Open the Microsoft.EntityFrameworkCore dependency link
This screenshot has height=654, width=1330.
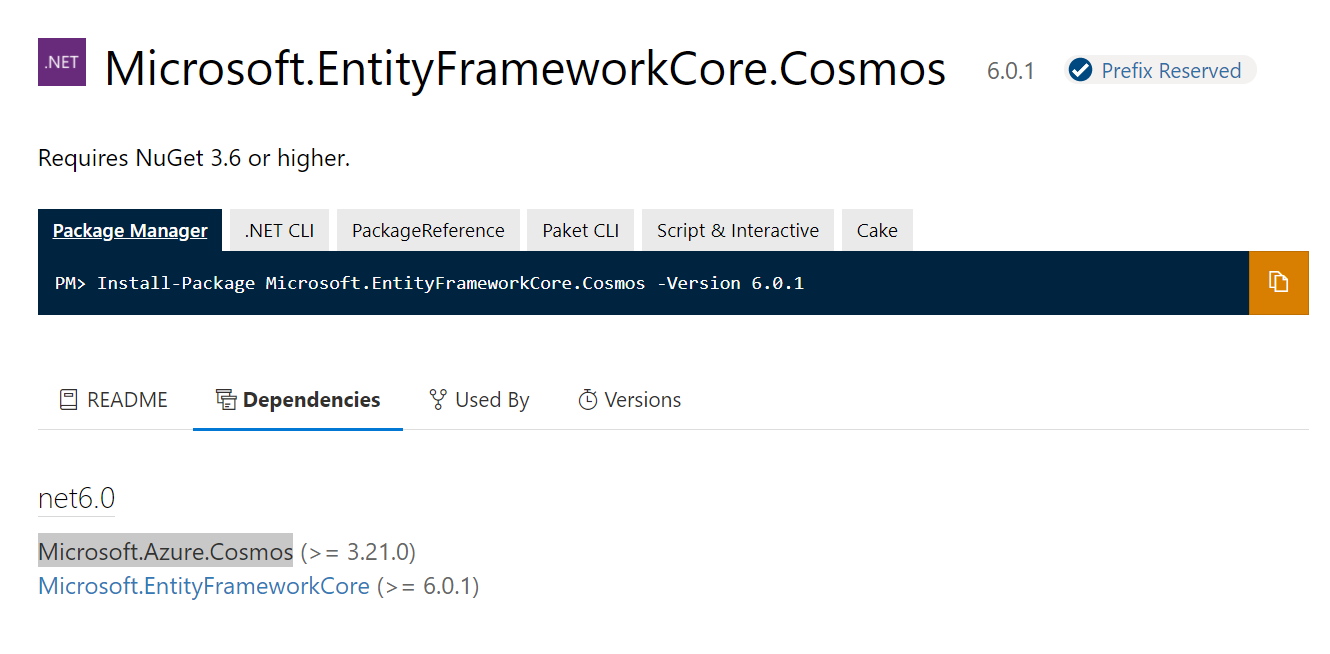pyautogui.click(x=203, y=585)
